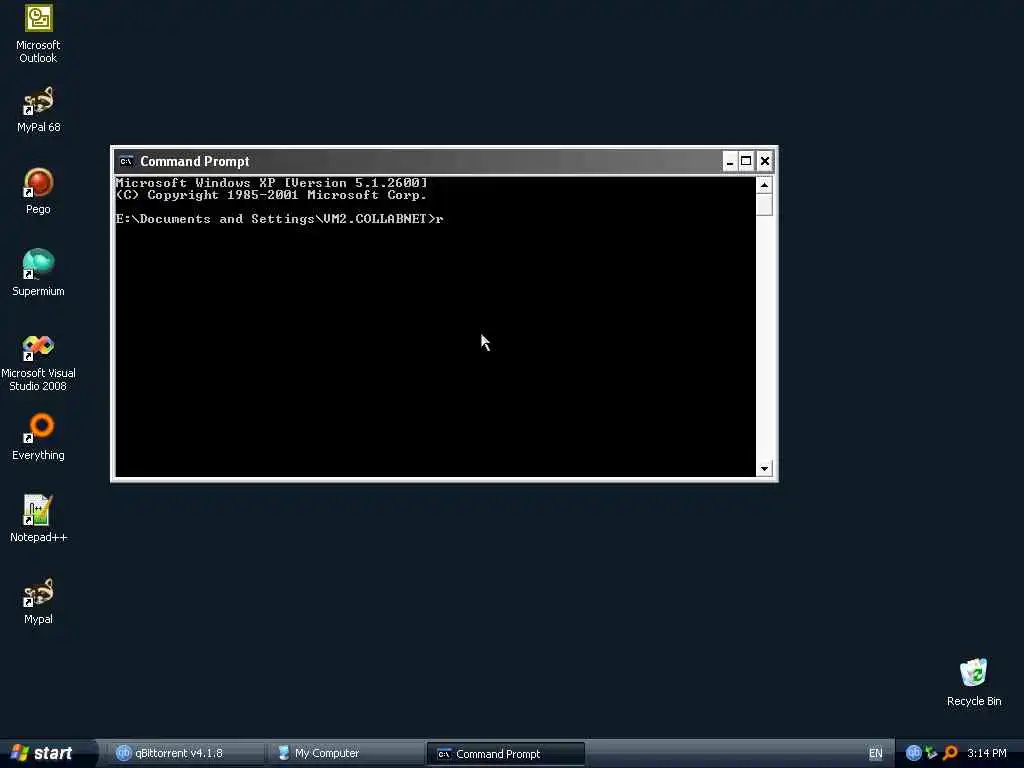Click the EN language indicator
Image resolution: width=1024 pixels, height=768 pixels.
point(875,754)
